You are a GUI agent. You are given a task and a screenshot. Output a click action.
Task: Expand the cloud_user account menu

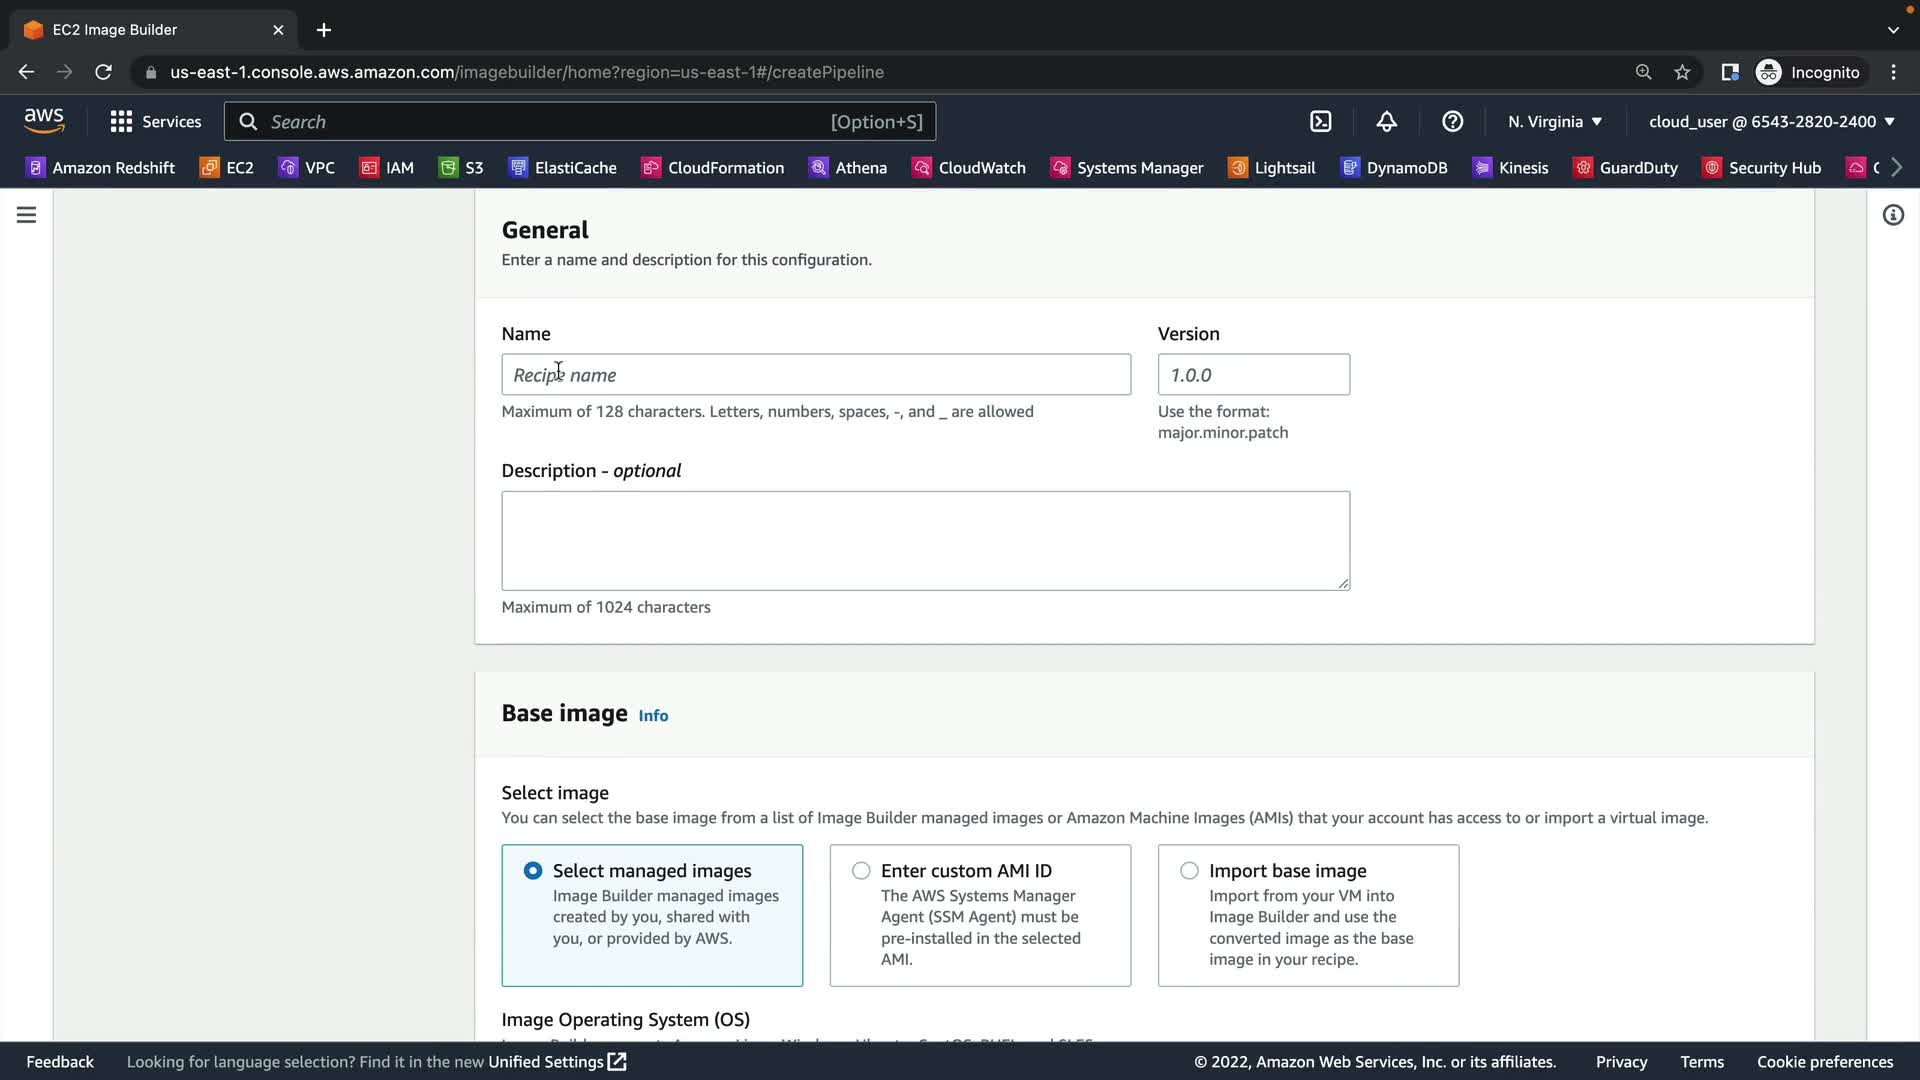pyautogui.click(x=1771, y=122)
